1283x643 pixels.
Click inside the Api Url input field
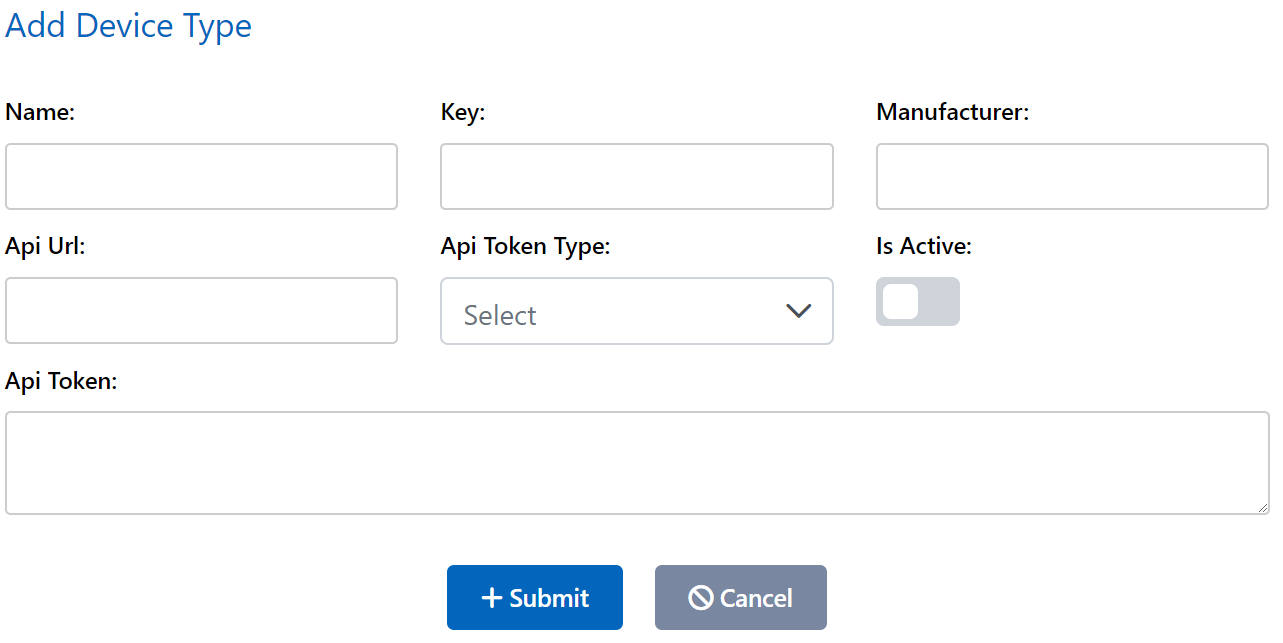(x=200, y=310)
